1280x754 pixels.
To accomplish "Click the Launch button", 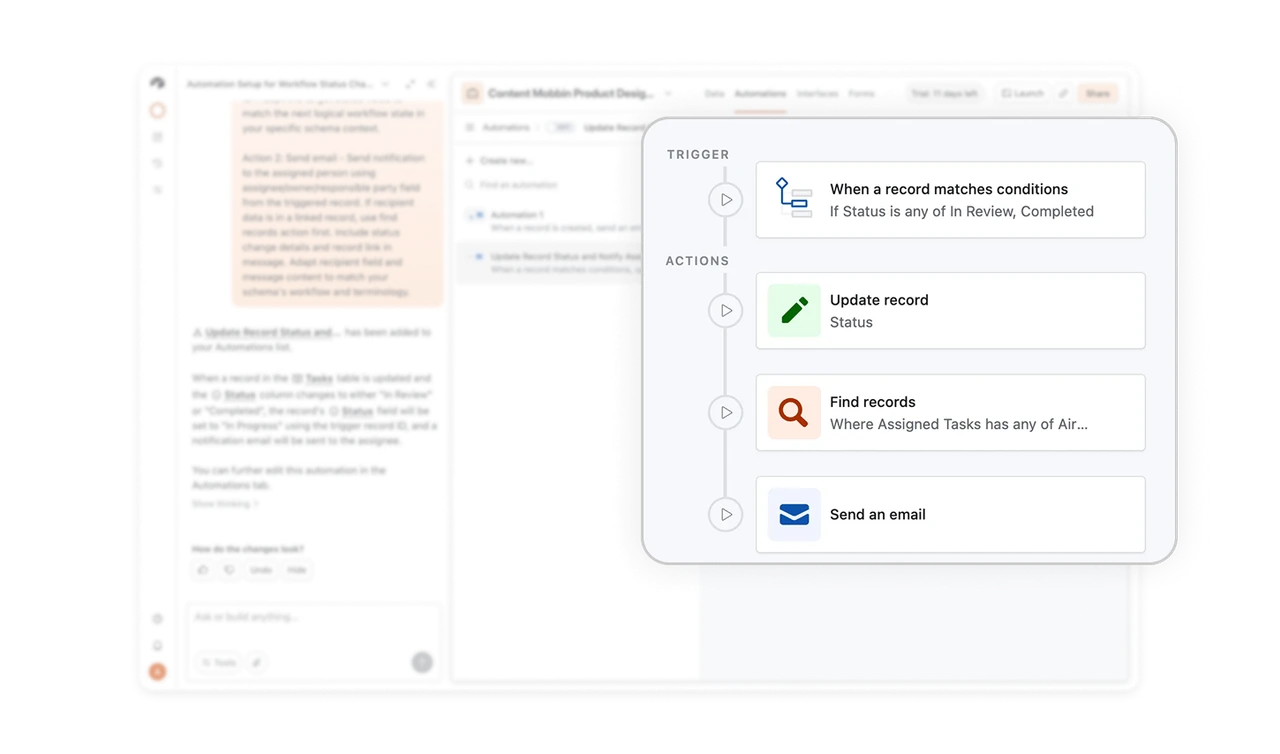I will (1022, 94).
